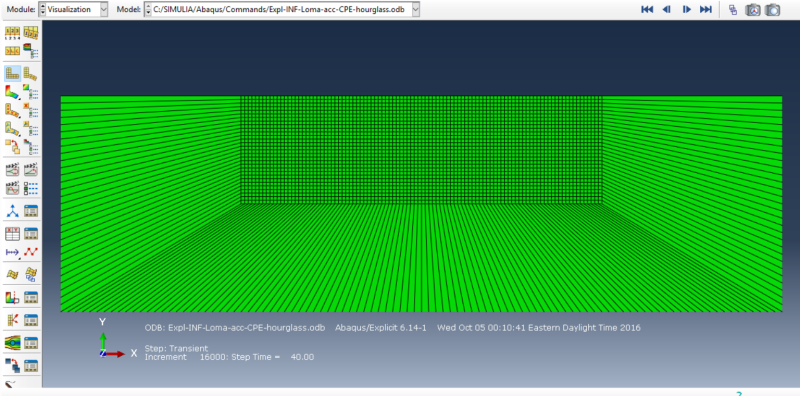Step to the previous frame

point(666,9)
